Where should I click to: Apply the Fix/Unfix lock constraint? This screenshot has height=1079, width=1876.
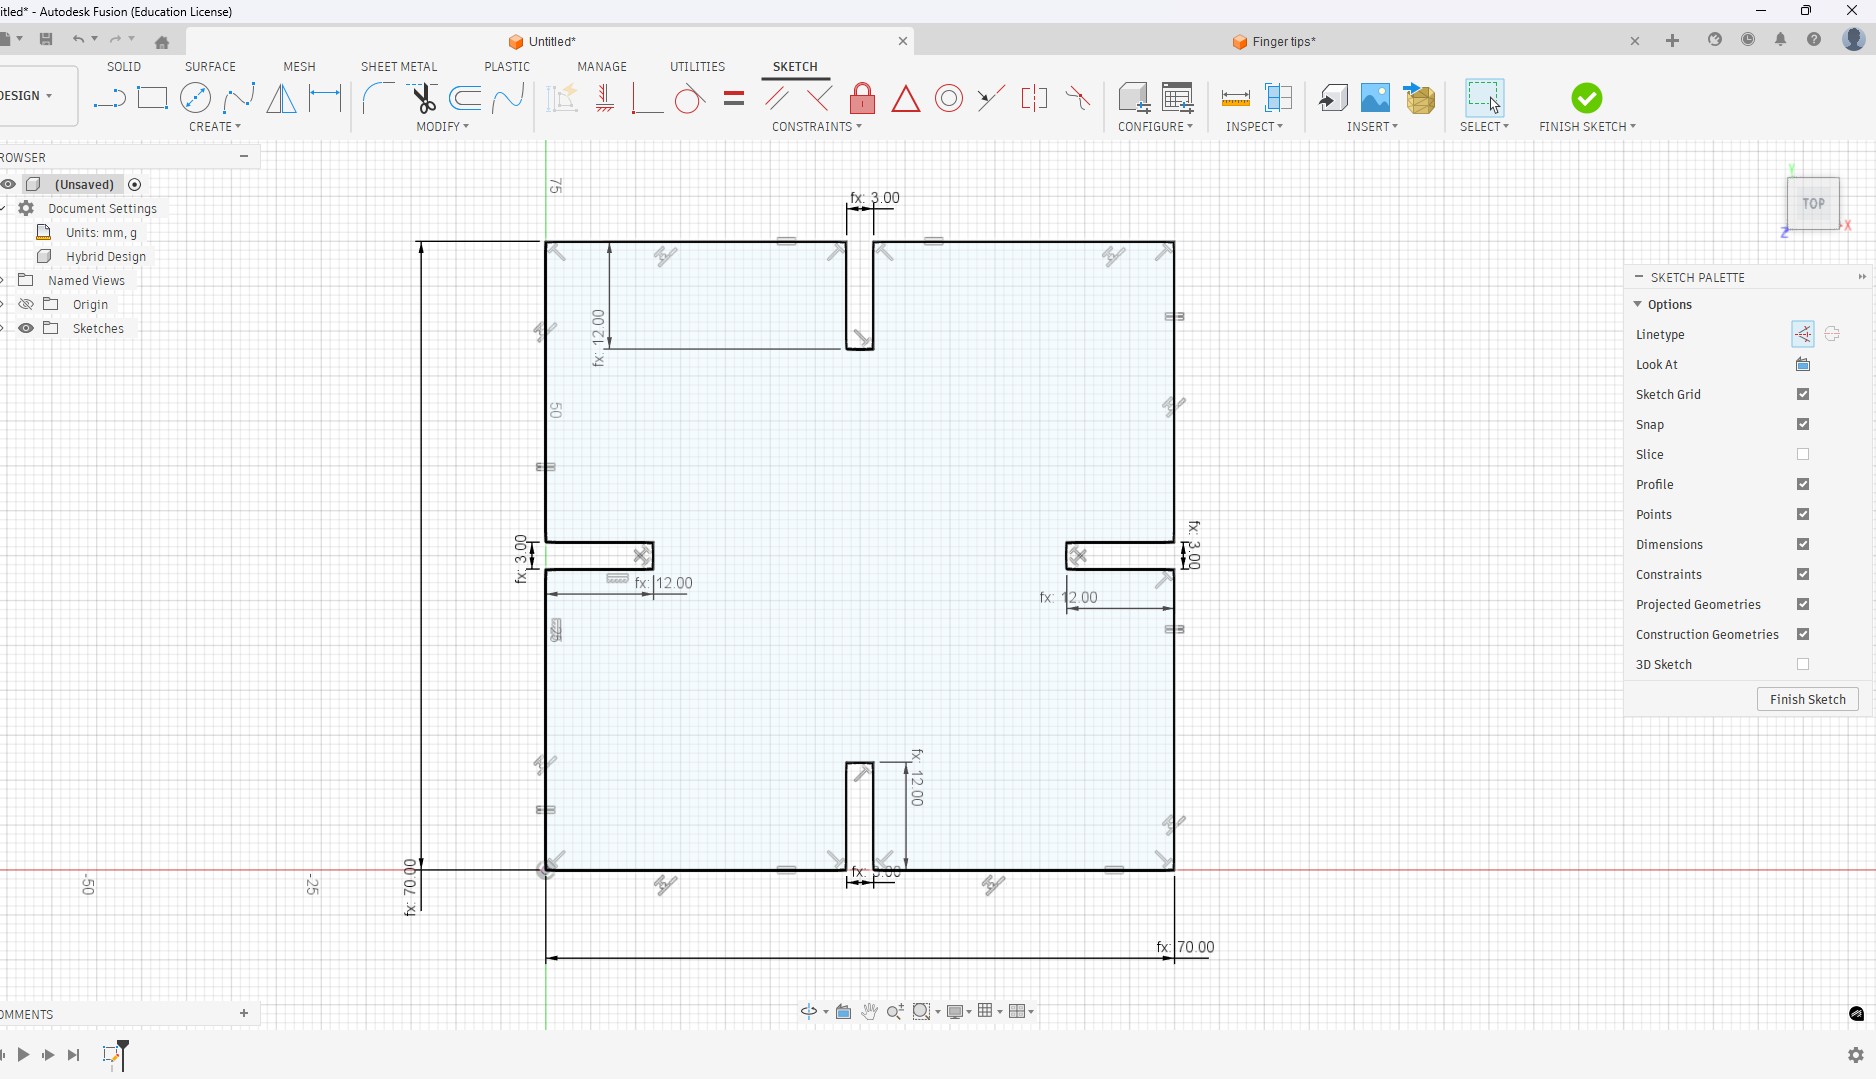(862, 98)
